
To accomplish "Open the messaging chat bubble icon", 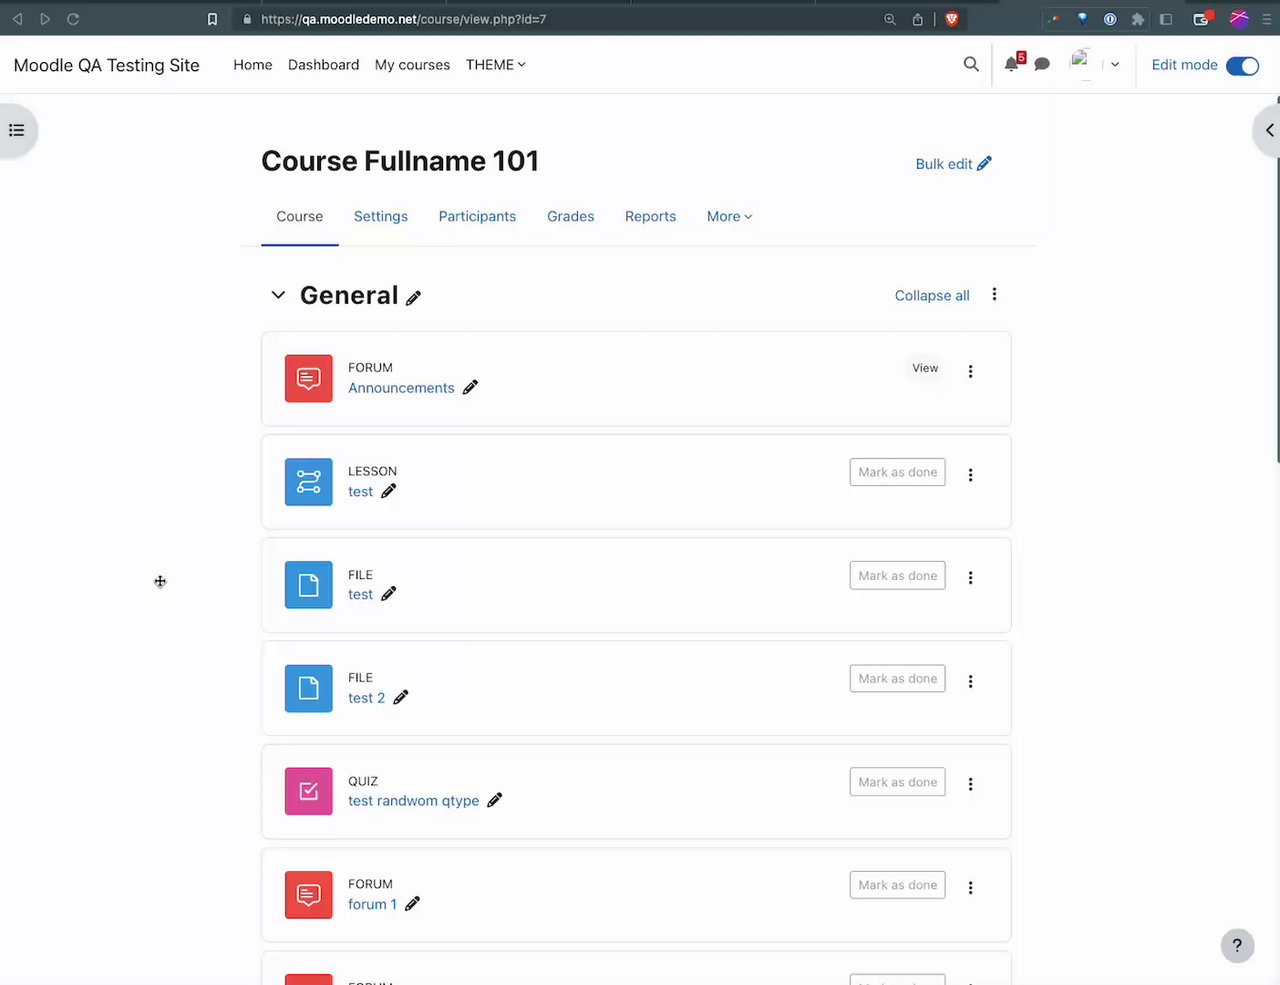I will (1042, 64).
